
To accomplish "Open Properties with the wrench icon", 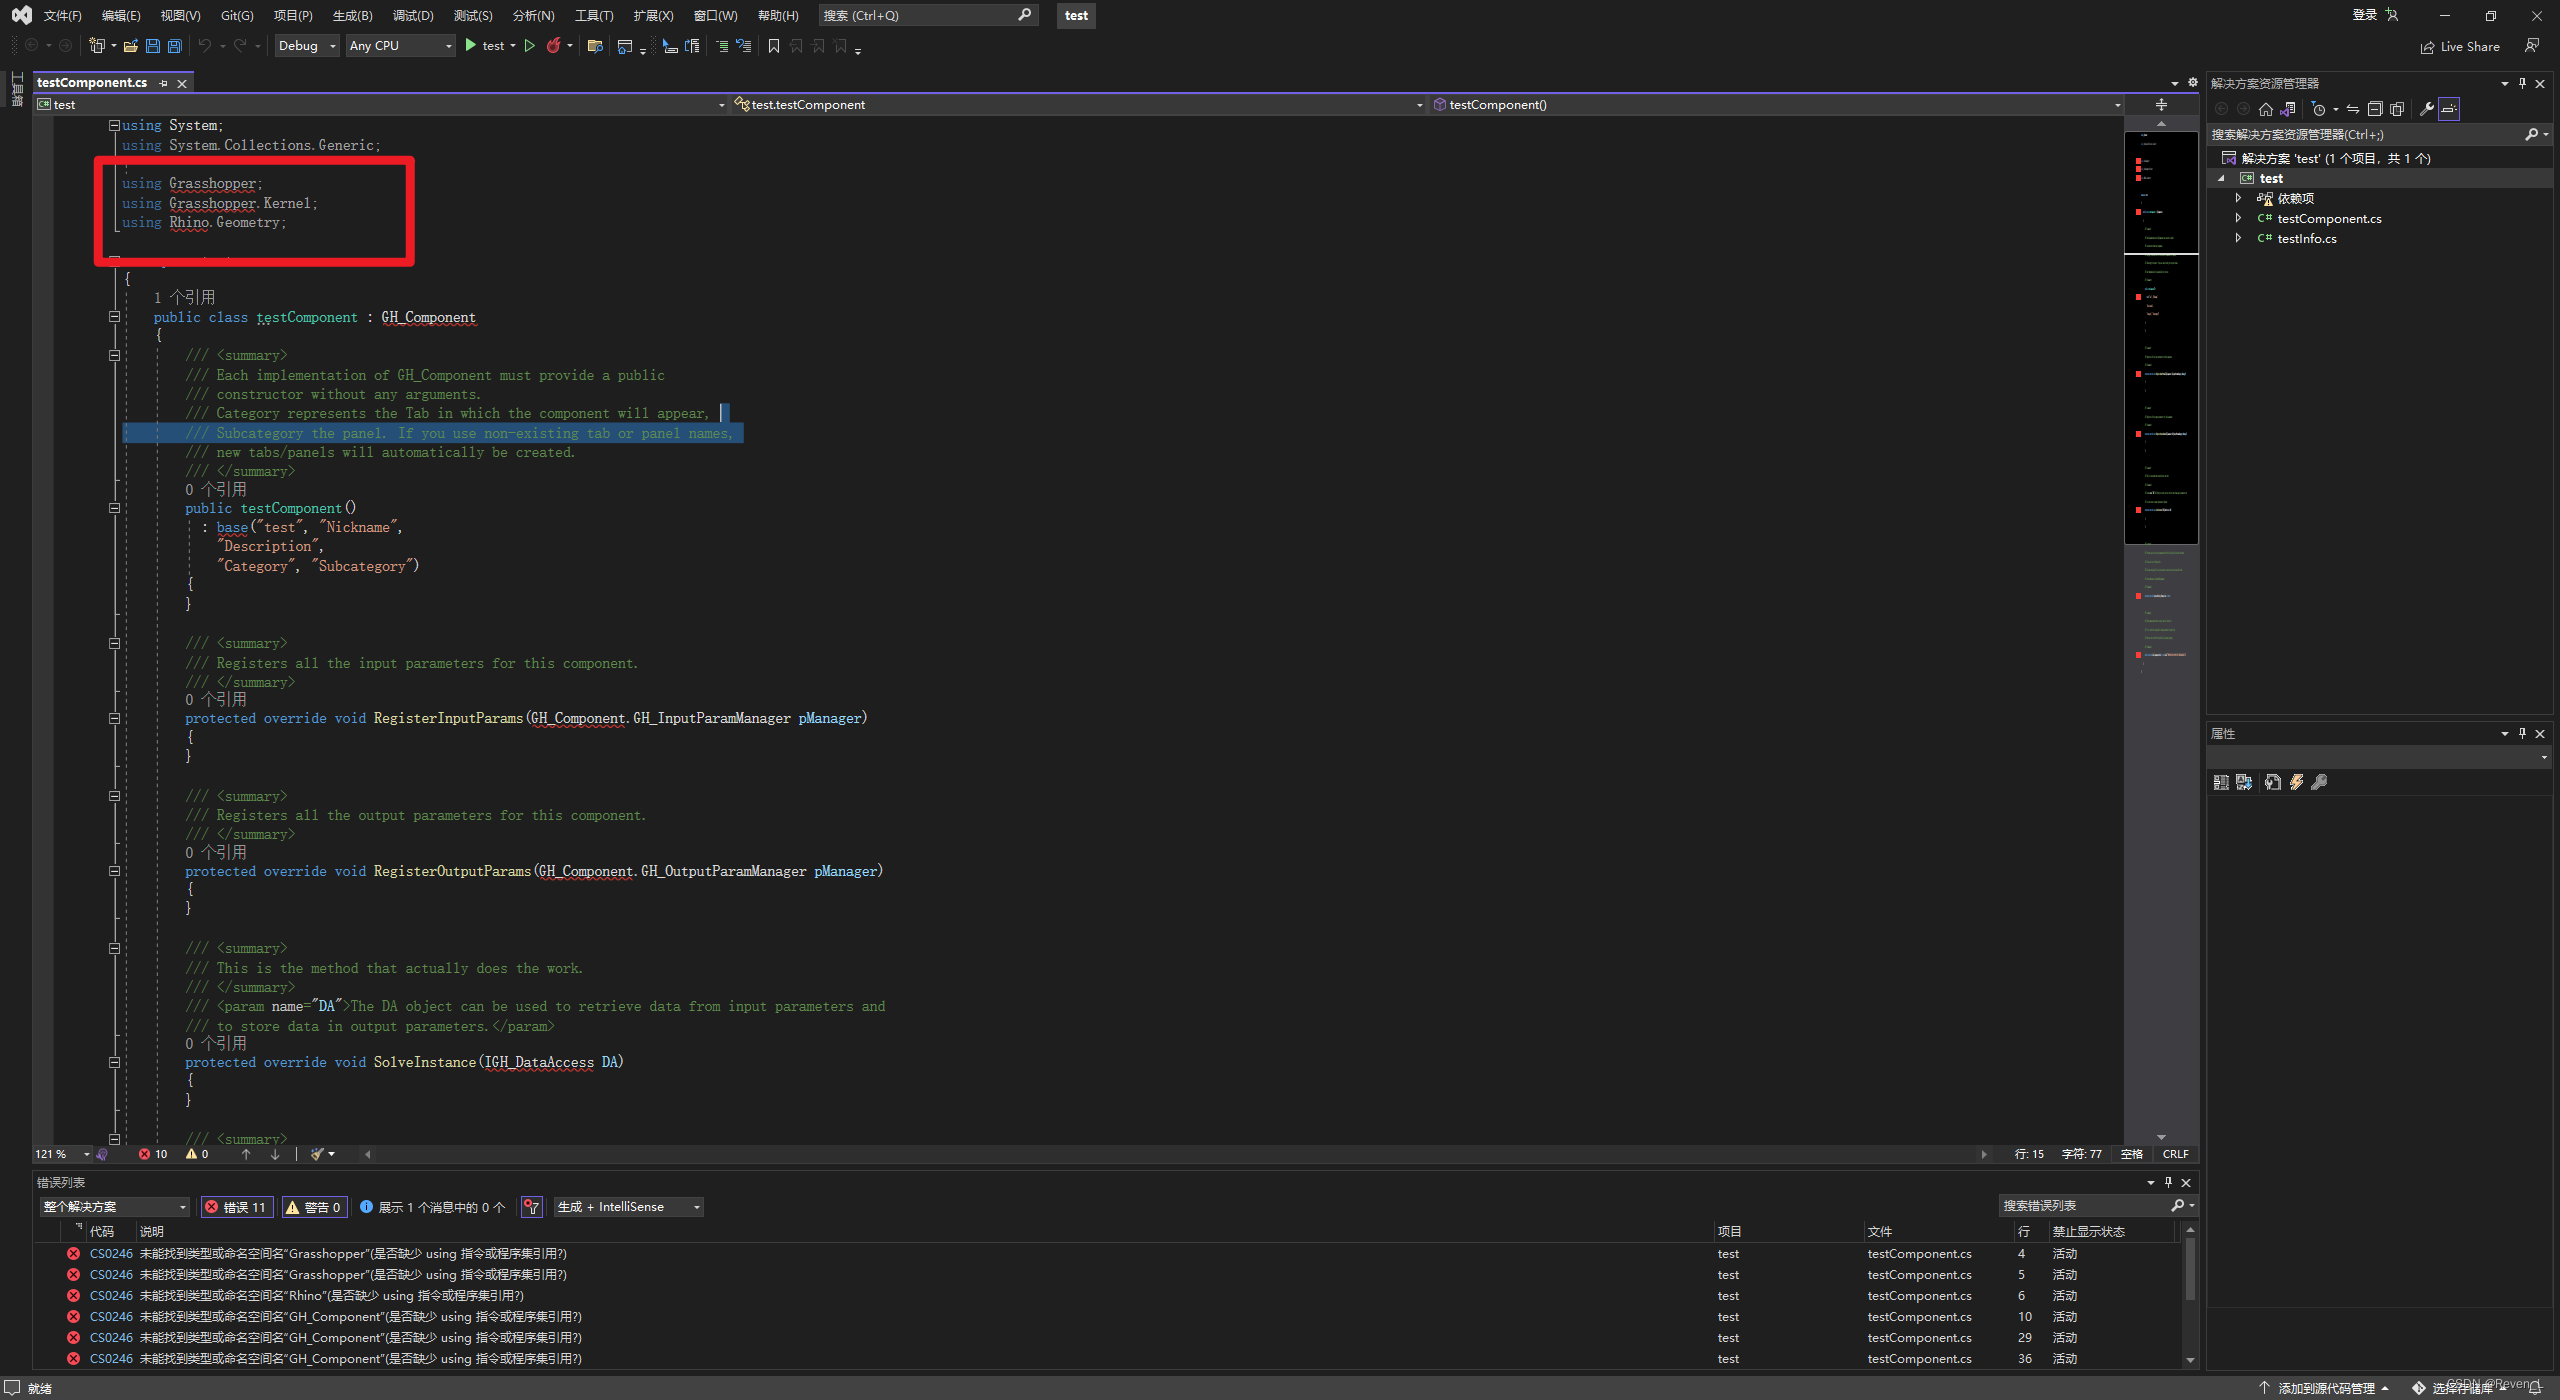I will (x=2428, y=109).
